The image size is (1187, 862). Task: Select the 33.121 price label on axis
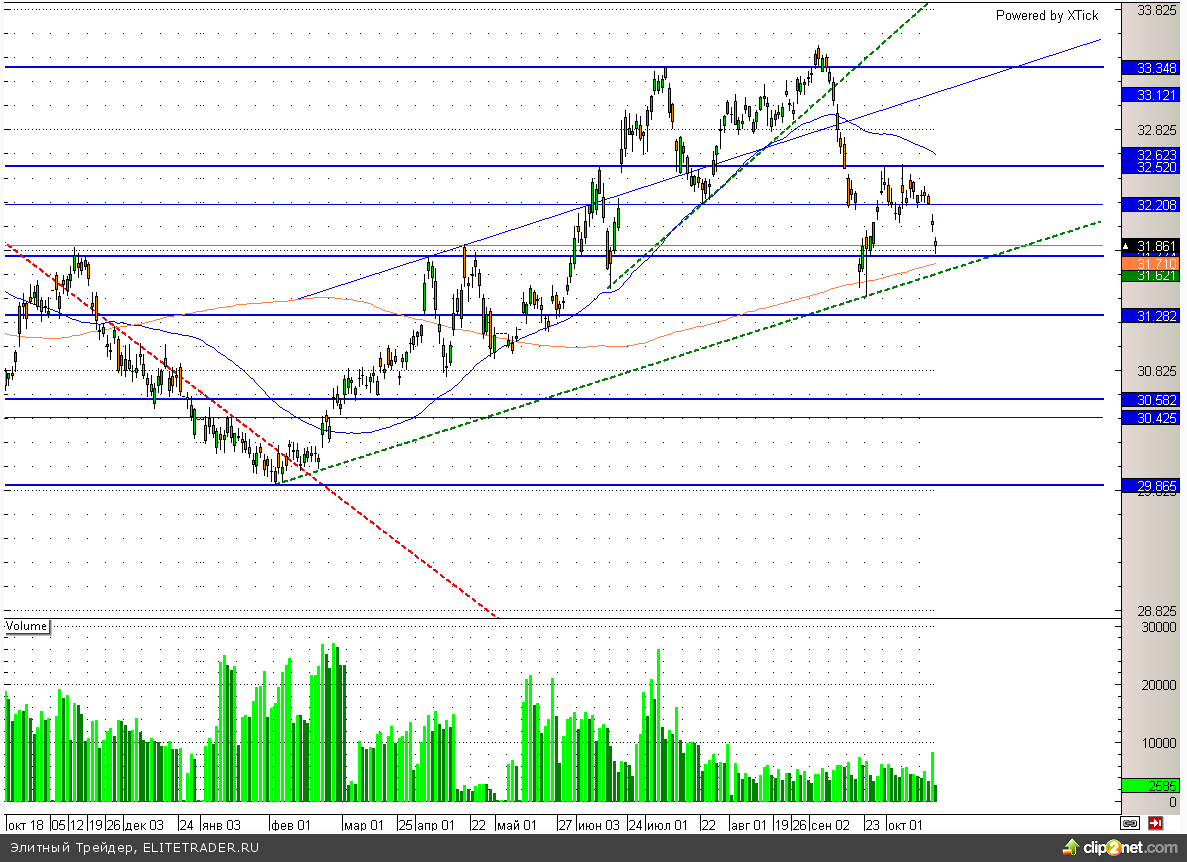pos(1156,94)
